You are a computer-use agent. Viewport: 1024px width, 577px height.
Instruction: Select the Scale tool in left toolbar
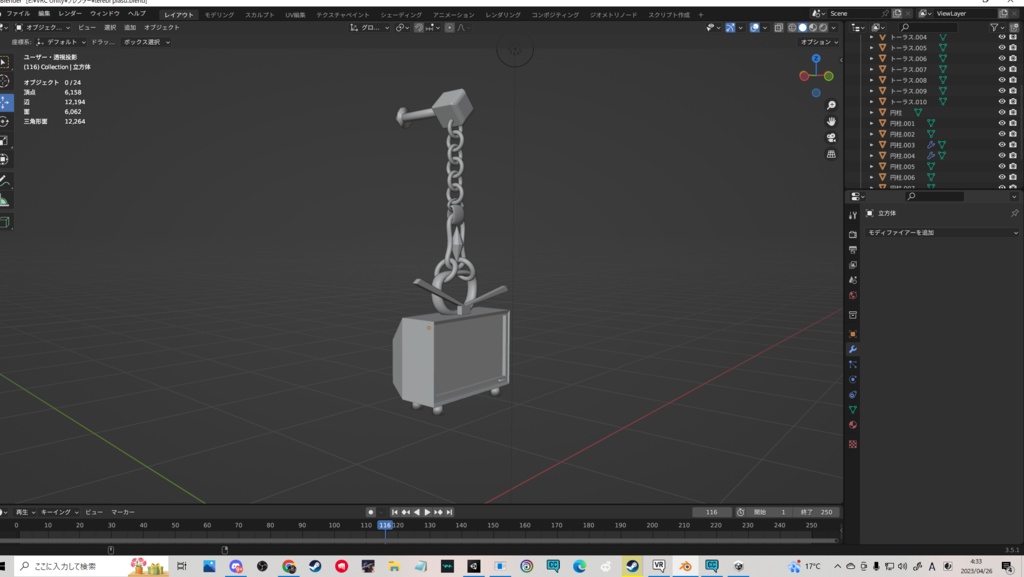pos(4,140)
